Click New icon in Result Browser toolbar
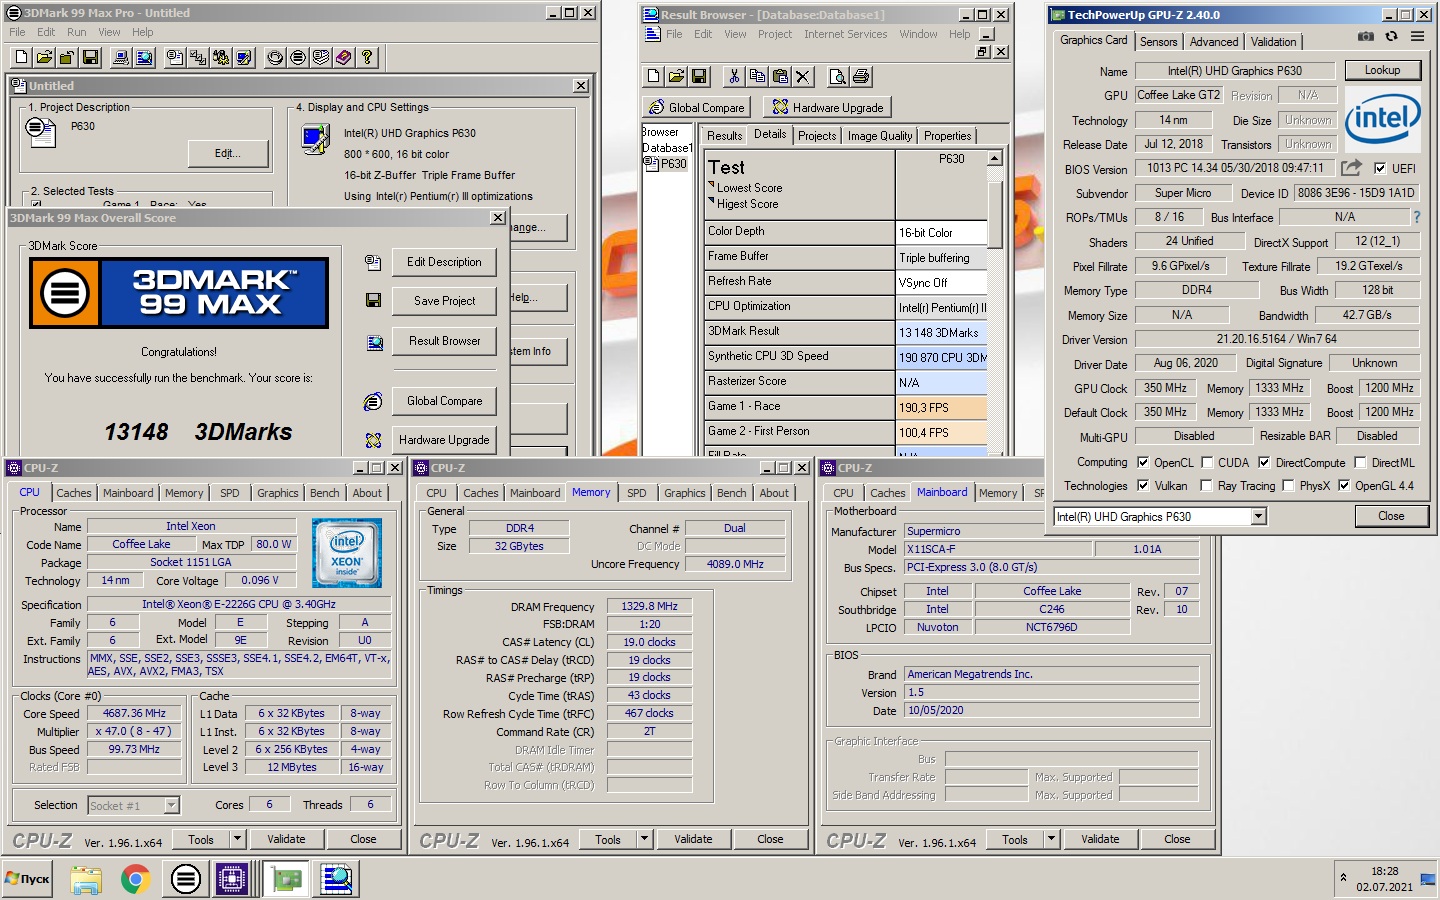The image size is (1440, 900). pos(653,76)
